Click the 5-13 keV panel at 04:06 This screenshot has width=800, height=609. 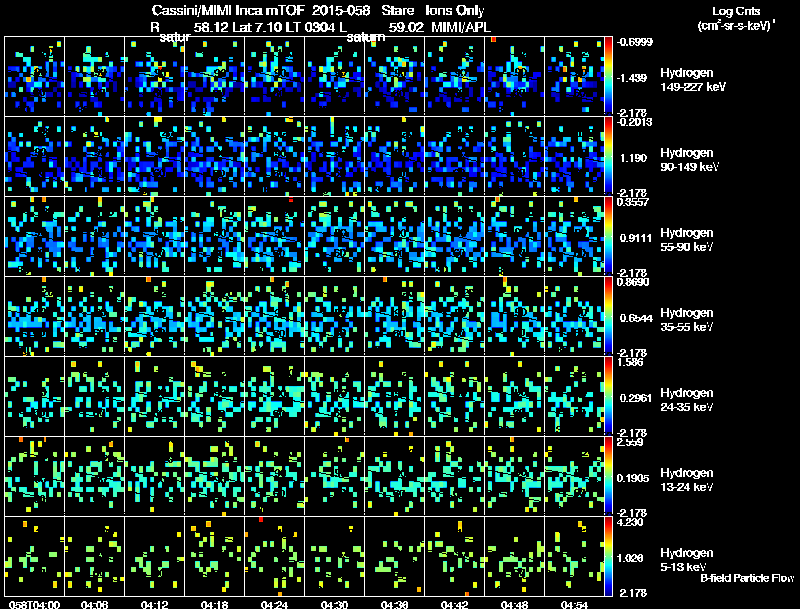point(94,556)
